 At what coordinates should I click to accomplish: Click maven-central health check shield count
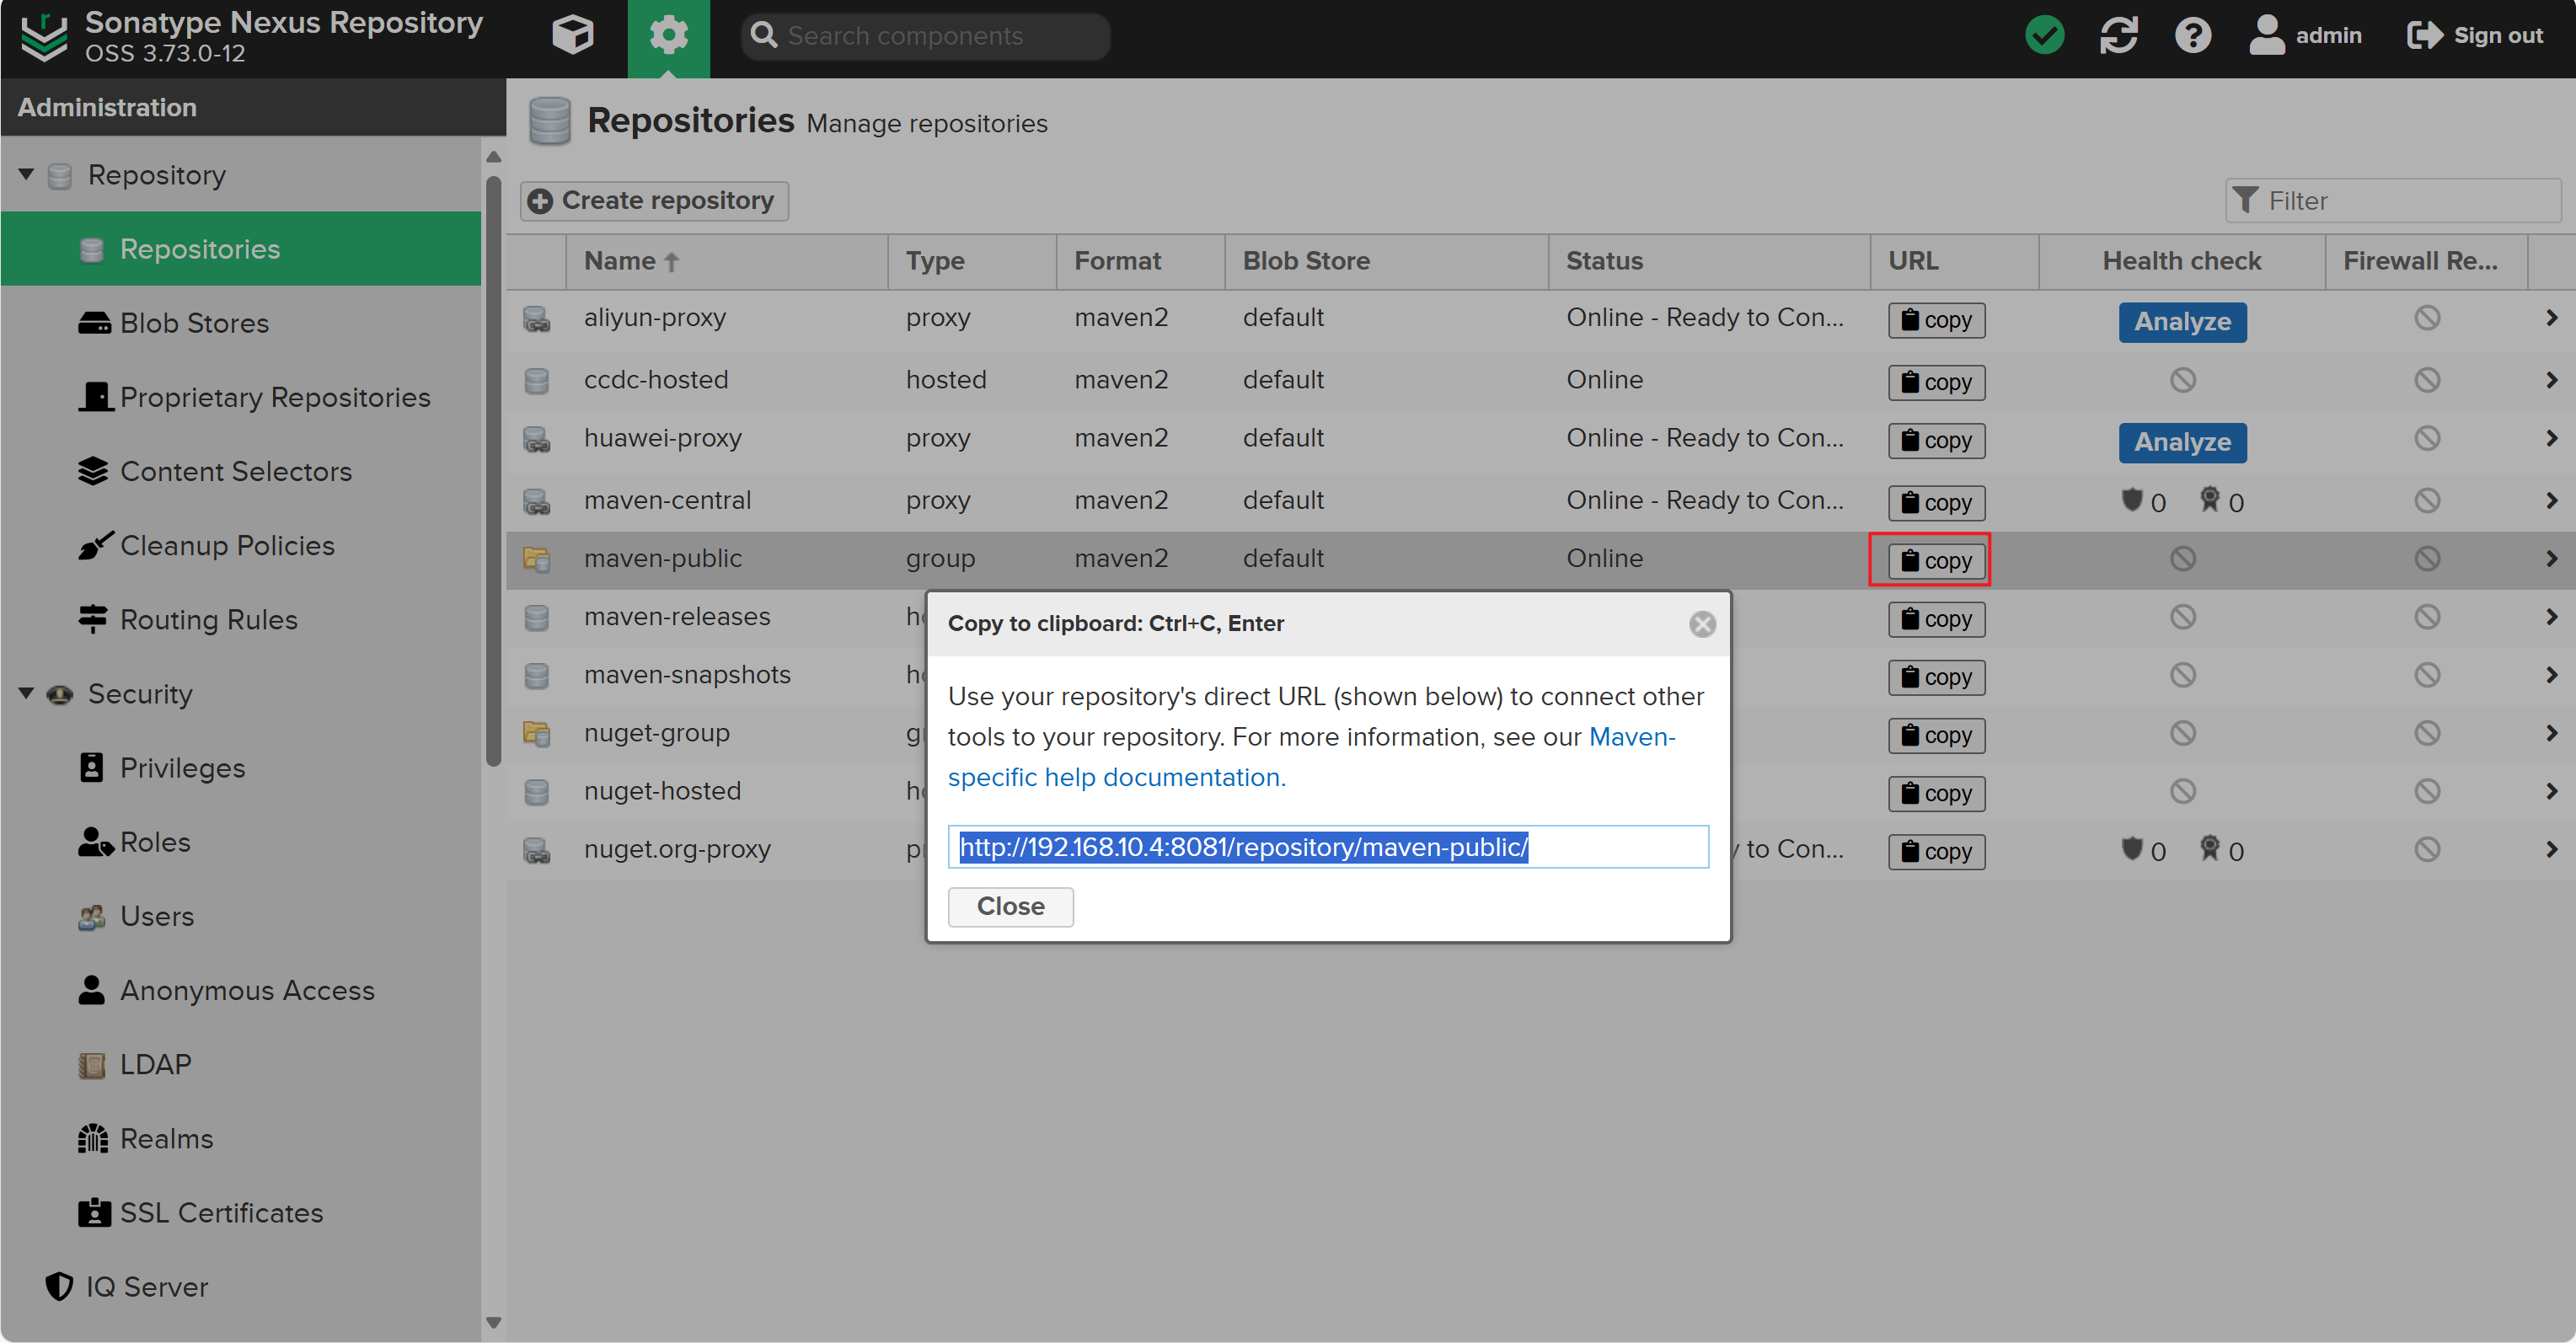[2144, 501]
